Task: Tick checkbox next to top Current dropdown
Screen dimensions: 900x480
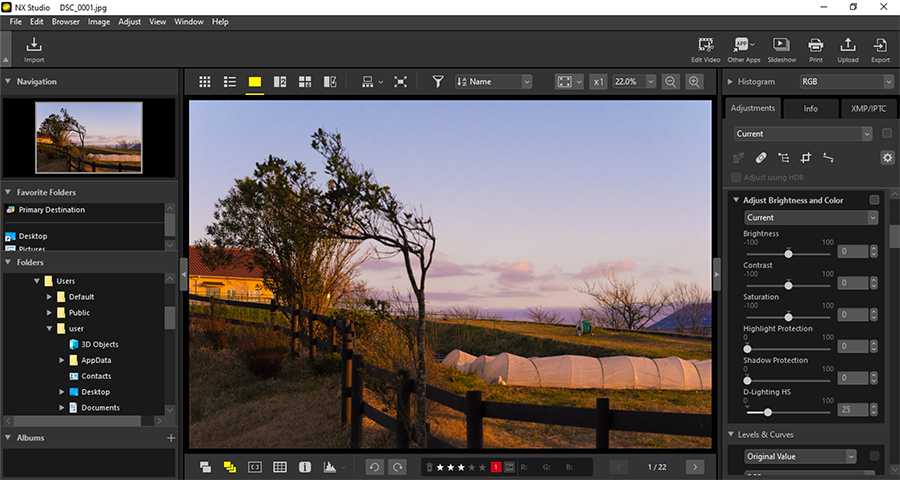Action: tap(887, 133)
